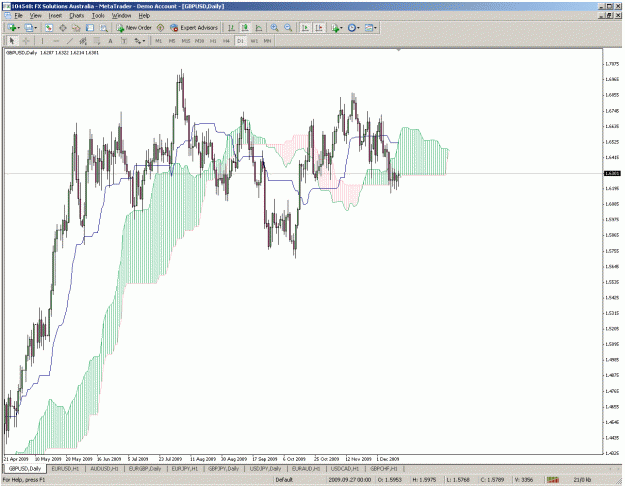The width and height of the screenshot is (625, 486).
Task: Select the Cursor arrow tool
Action: coord(12,41)
